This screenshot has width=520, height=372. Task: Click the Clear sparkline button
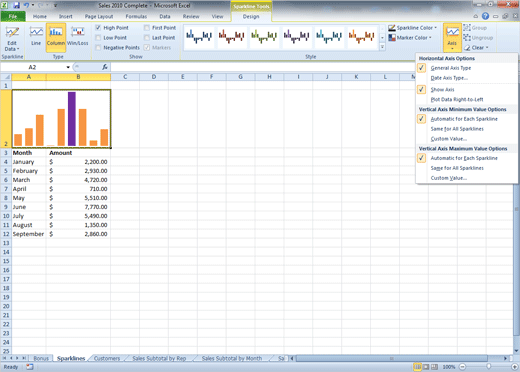[476, 48]
